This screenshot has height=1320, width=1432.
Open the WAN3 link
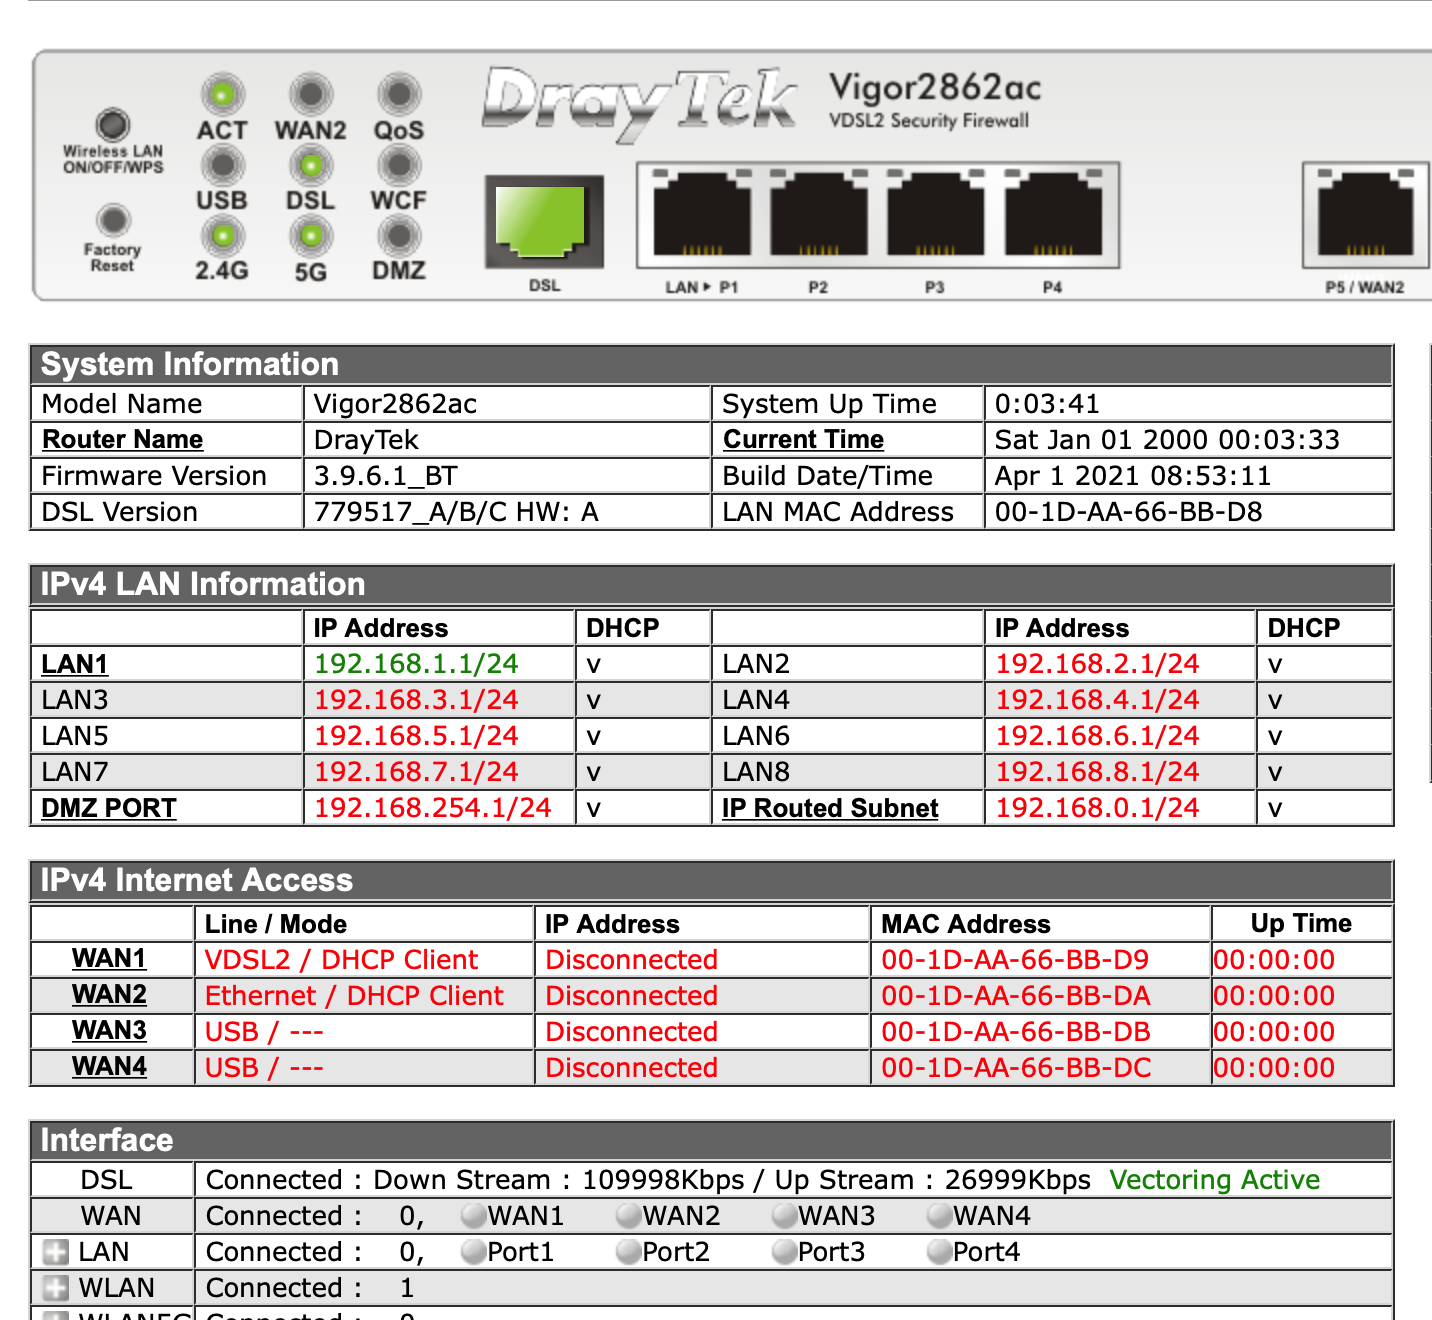coord(109,1030)
